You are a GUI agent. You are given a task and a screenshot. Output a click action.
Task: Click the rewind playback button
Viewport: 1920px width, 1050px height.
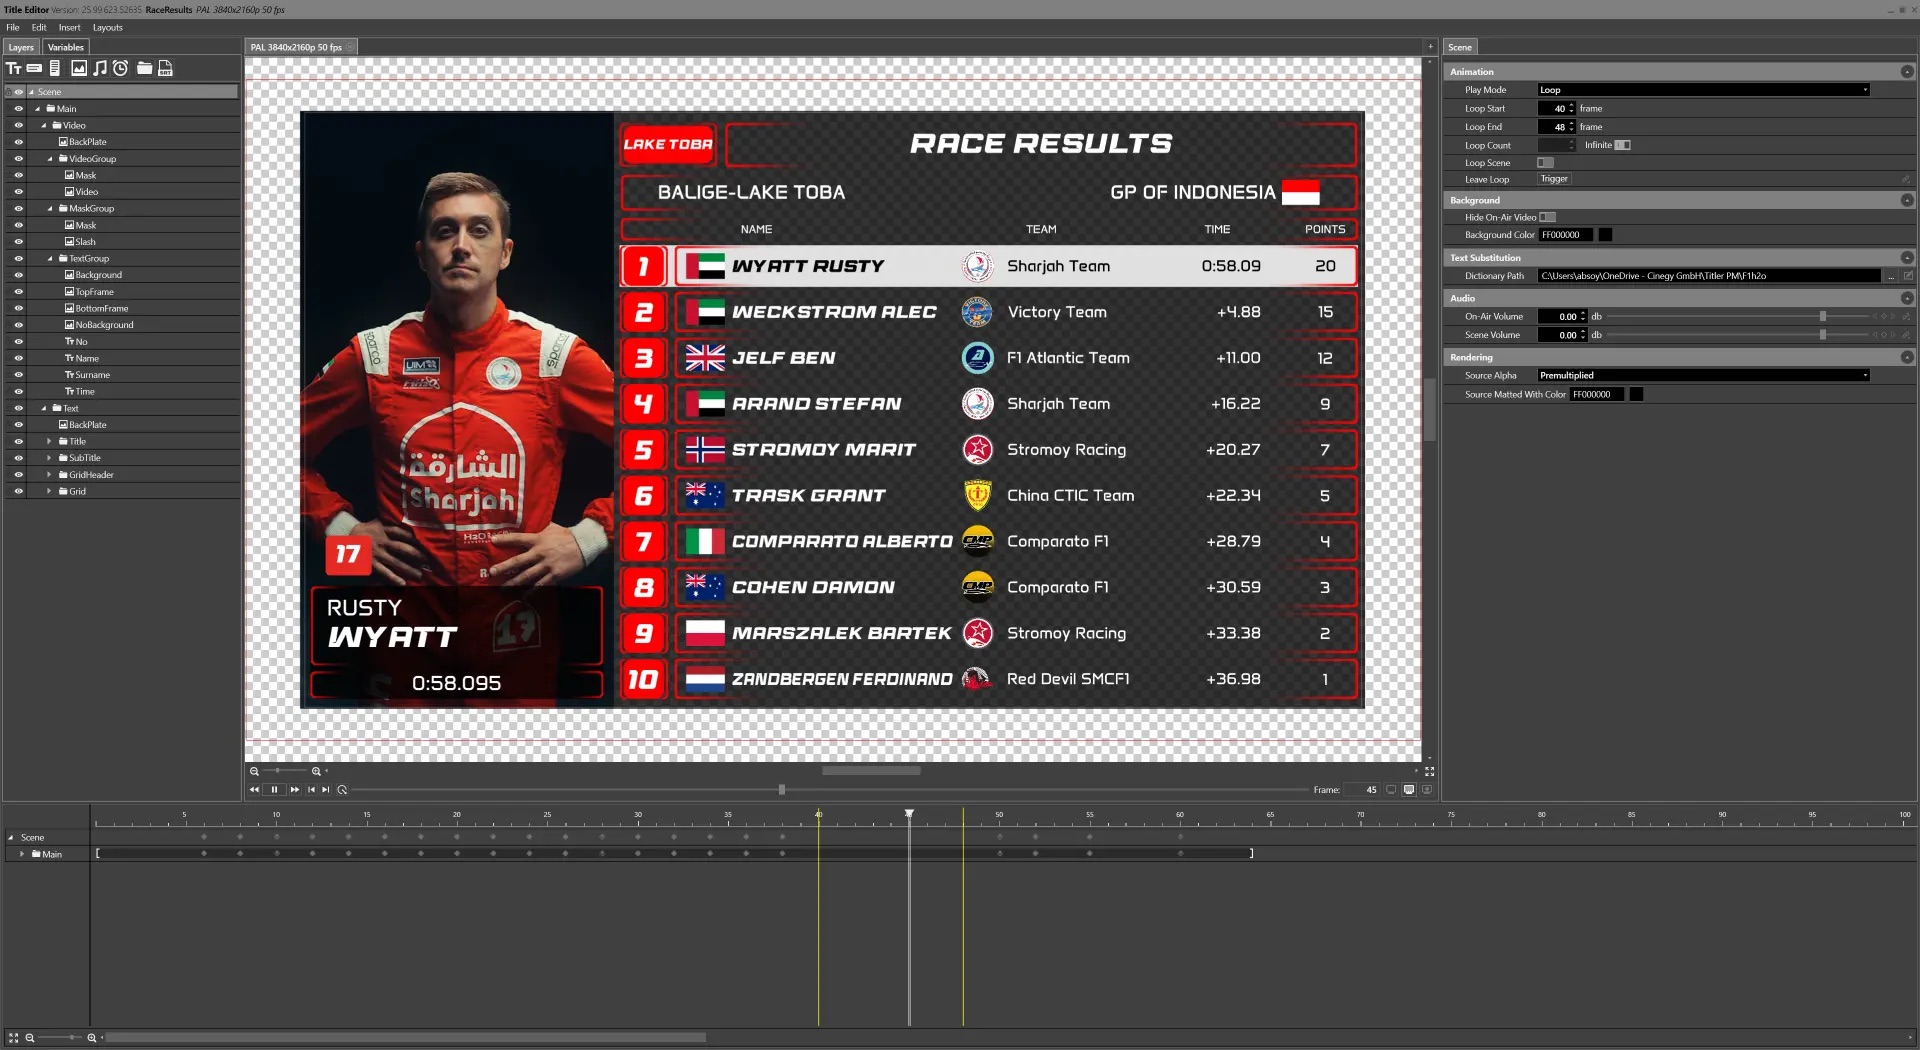click(255, 790)
